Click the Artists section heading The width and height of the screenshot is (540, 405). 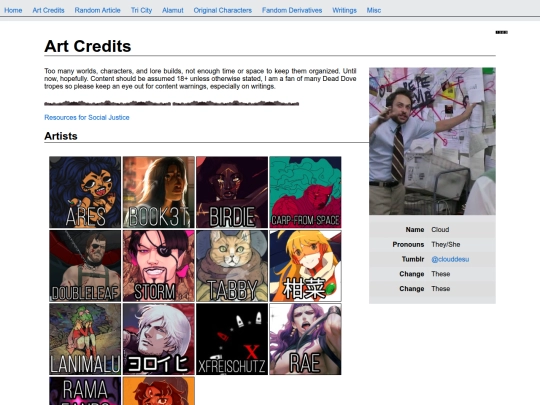(61, 136)
